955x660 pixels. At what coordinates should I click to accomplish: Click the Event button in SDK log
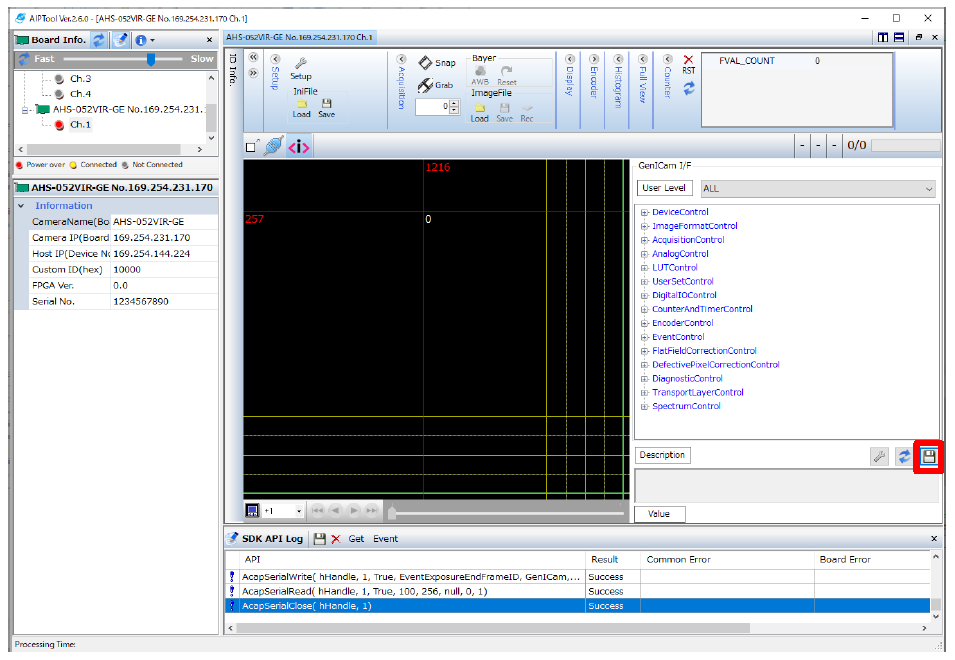pyautogui.click(x=385, y=539)
